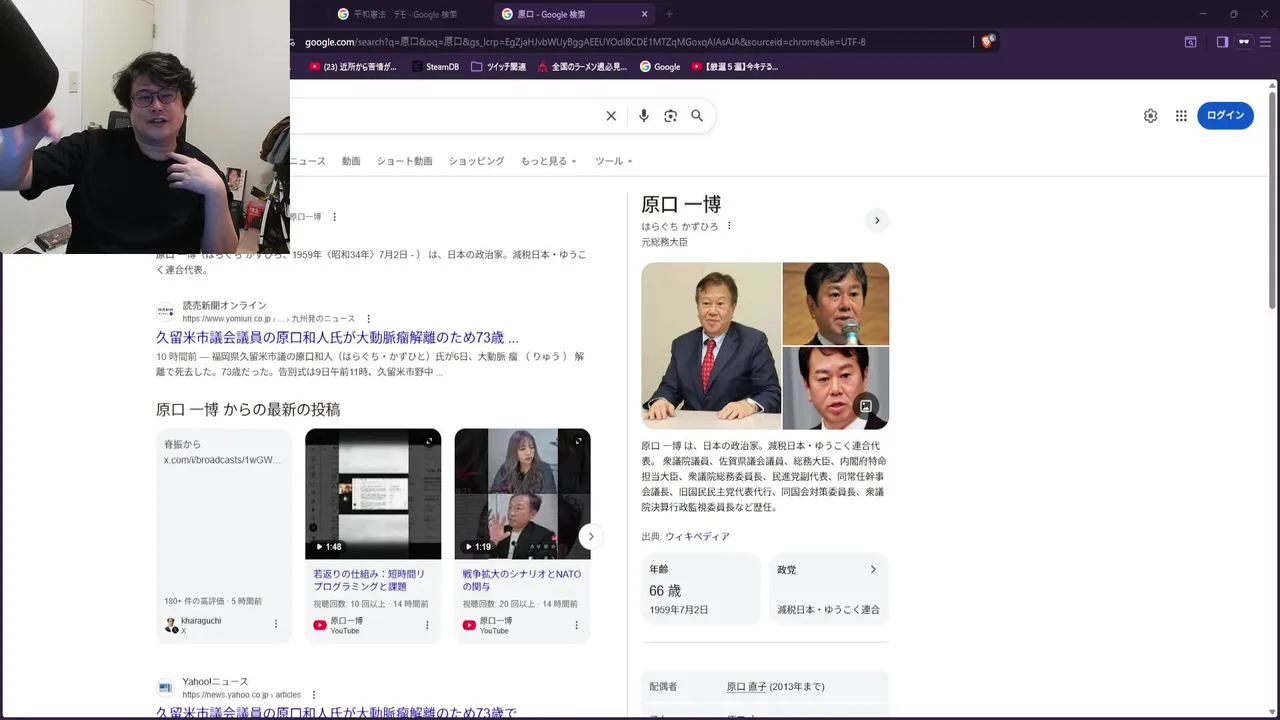Viewport: 1280px width, 720px height.
Task: Close the 原口 - Google 検索 tab
Action: pos(644,14)
